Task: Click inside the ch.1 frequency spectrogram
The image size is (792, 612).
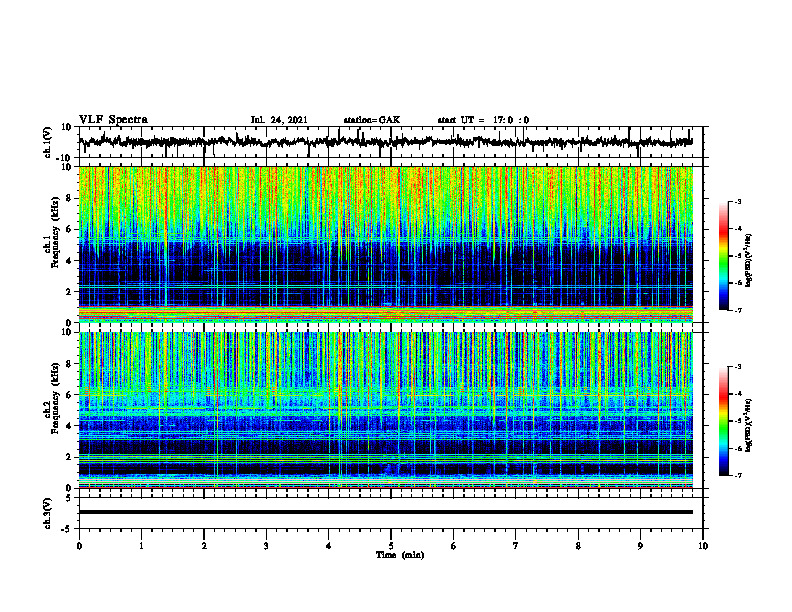Action: [x=386, y=244]
